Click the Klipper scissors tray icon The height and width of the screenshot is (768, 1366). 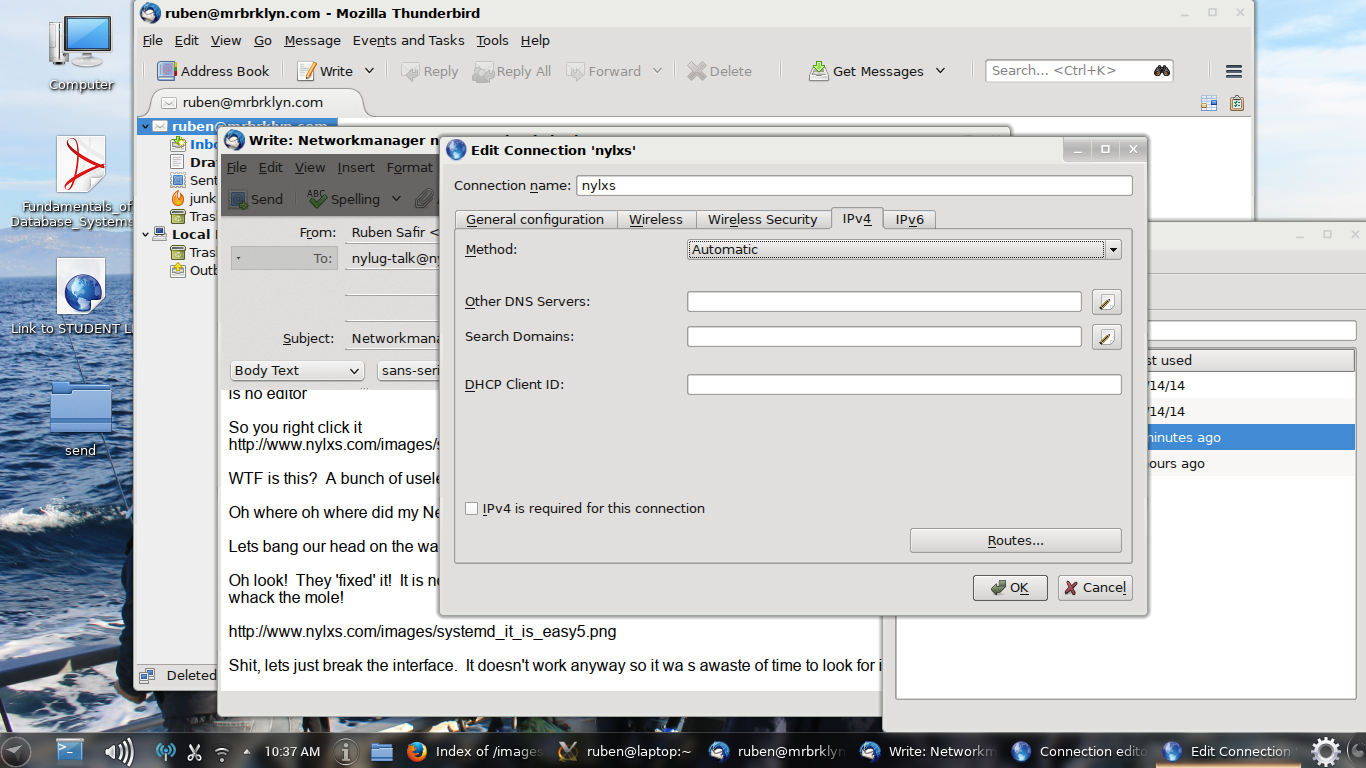(x=195, y=751)
